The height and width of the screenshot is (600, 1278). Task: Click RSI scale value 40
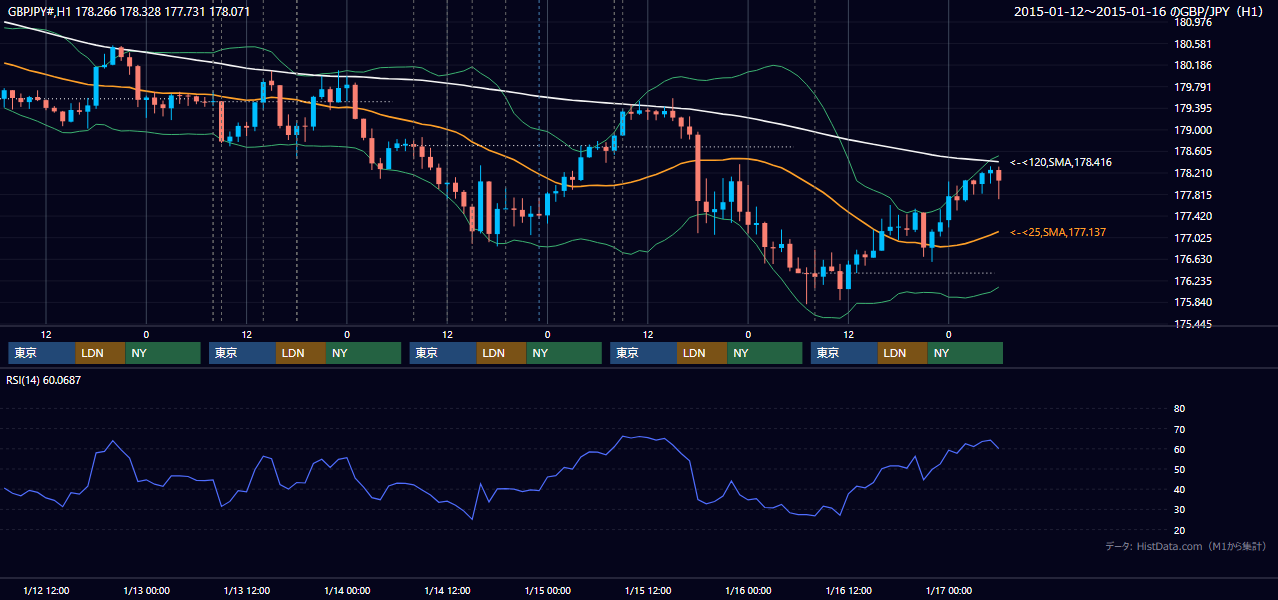tap(1179, 490)
